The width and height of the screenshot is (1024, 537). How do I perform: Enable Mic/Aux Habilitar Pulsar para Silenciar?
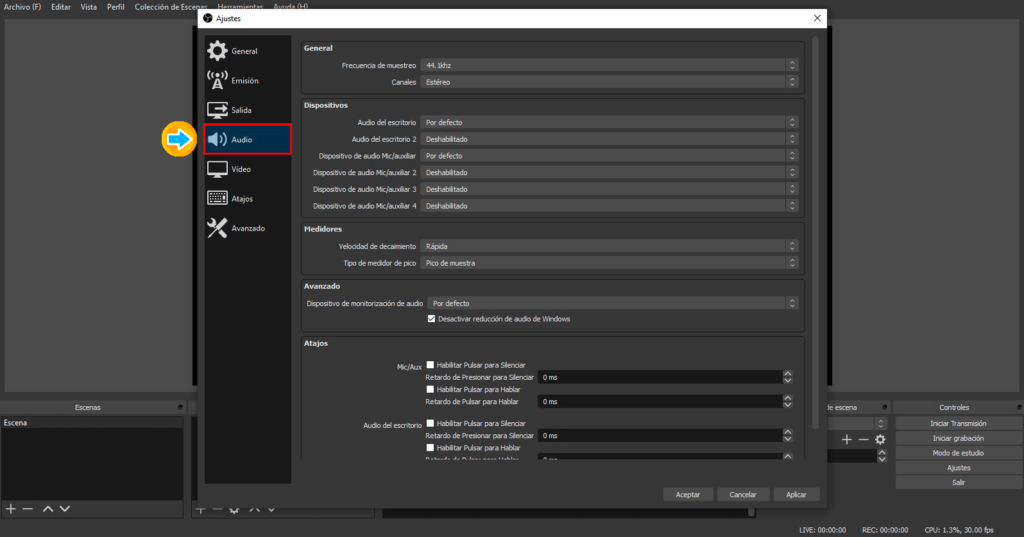431,365
